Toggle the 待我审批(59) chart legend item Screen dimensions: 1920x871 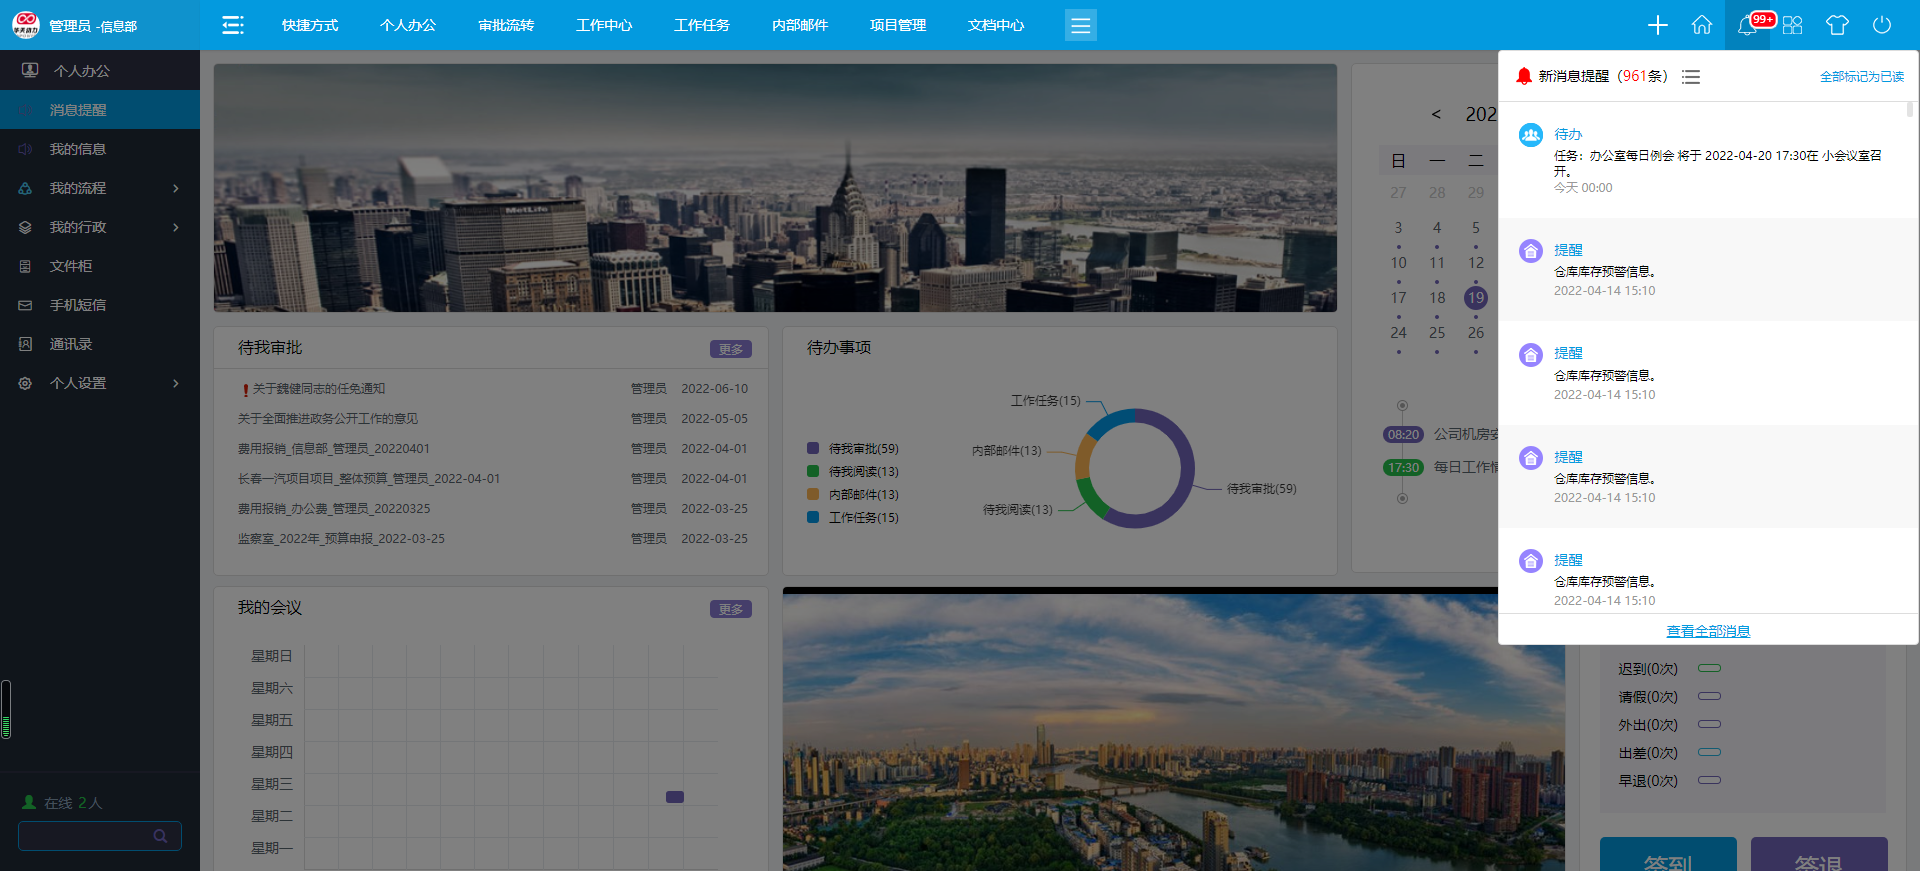click(x=853, y=449)
